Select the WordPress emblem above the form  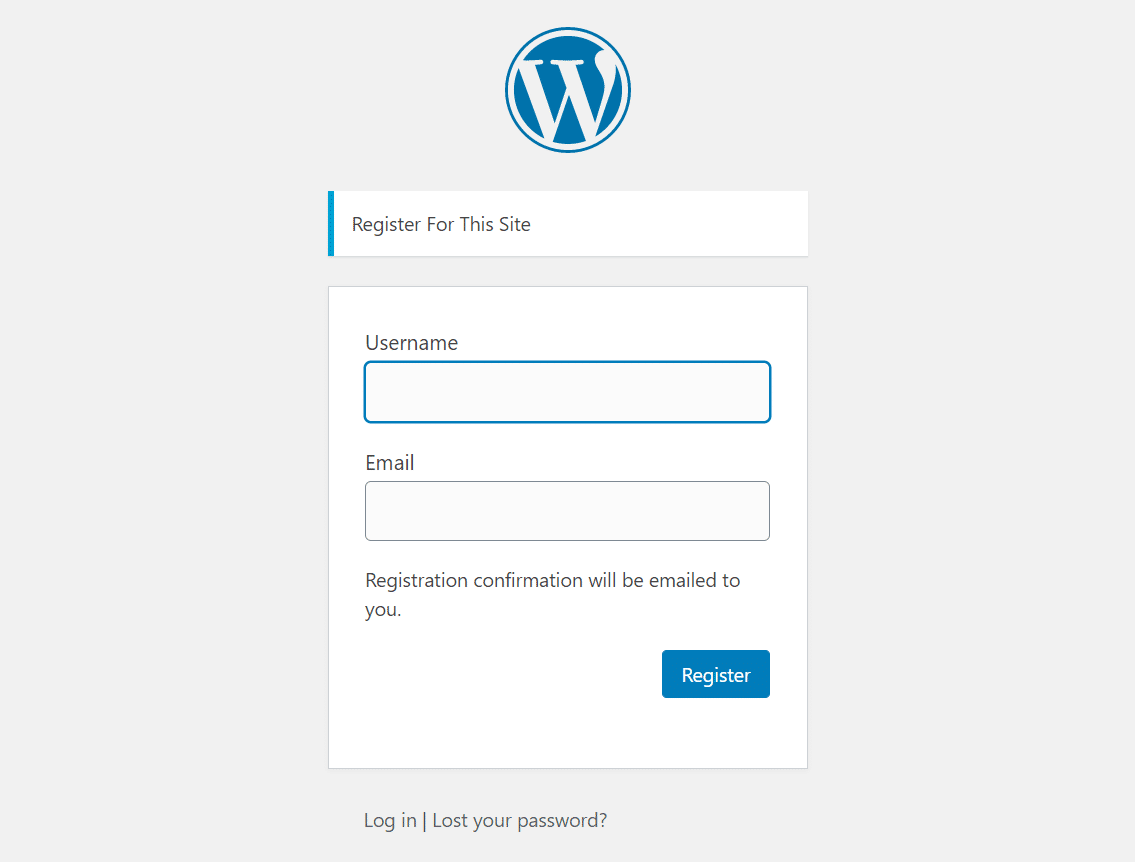tap(567, 89)
